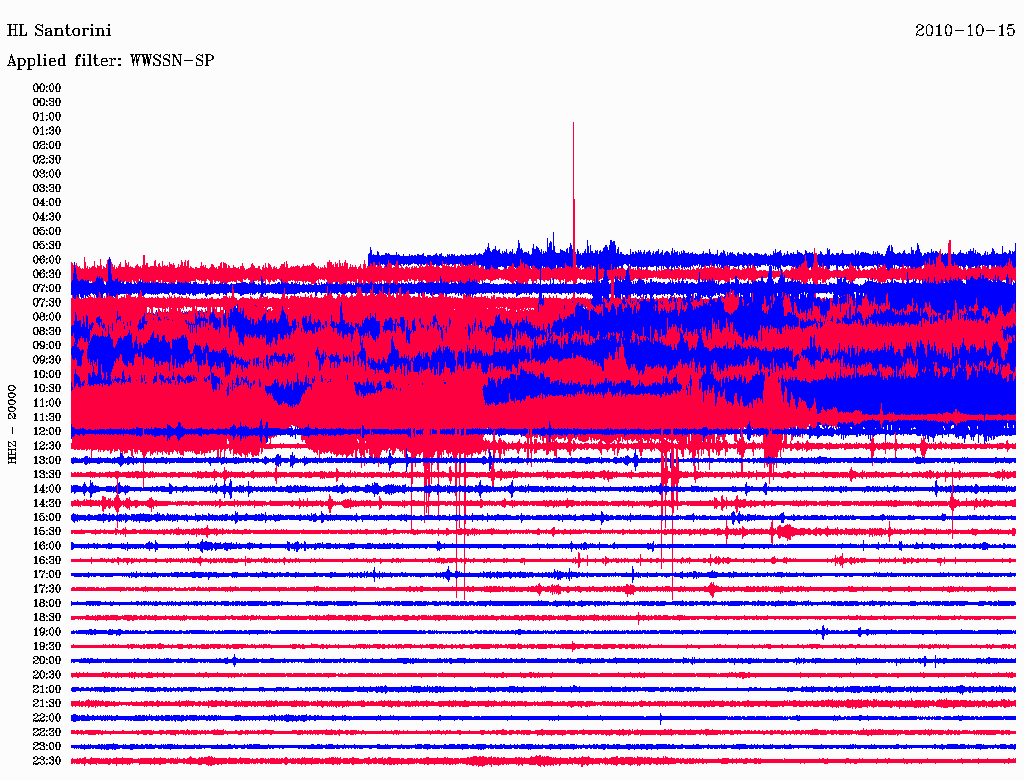
Task: Click the '05:30' time label
Action: (x=47, y=246)
